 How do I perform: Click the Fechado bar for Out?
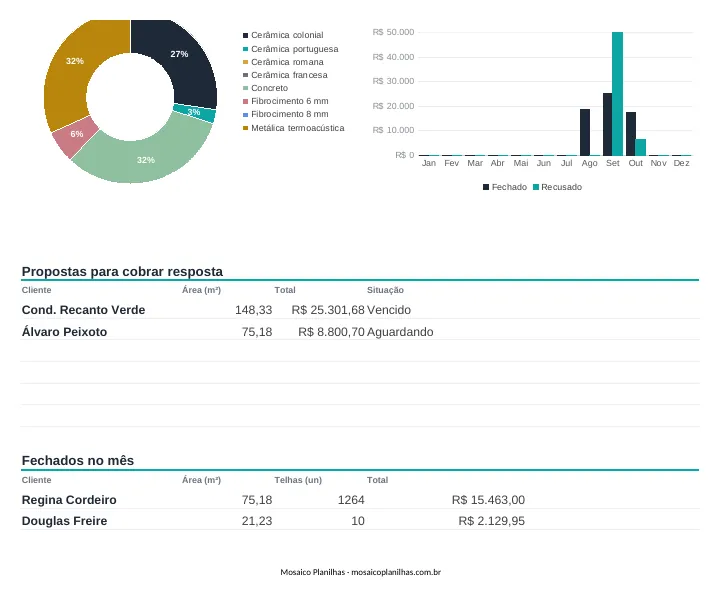tap(631, 134)
